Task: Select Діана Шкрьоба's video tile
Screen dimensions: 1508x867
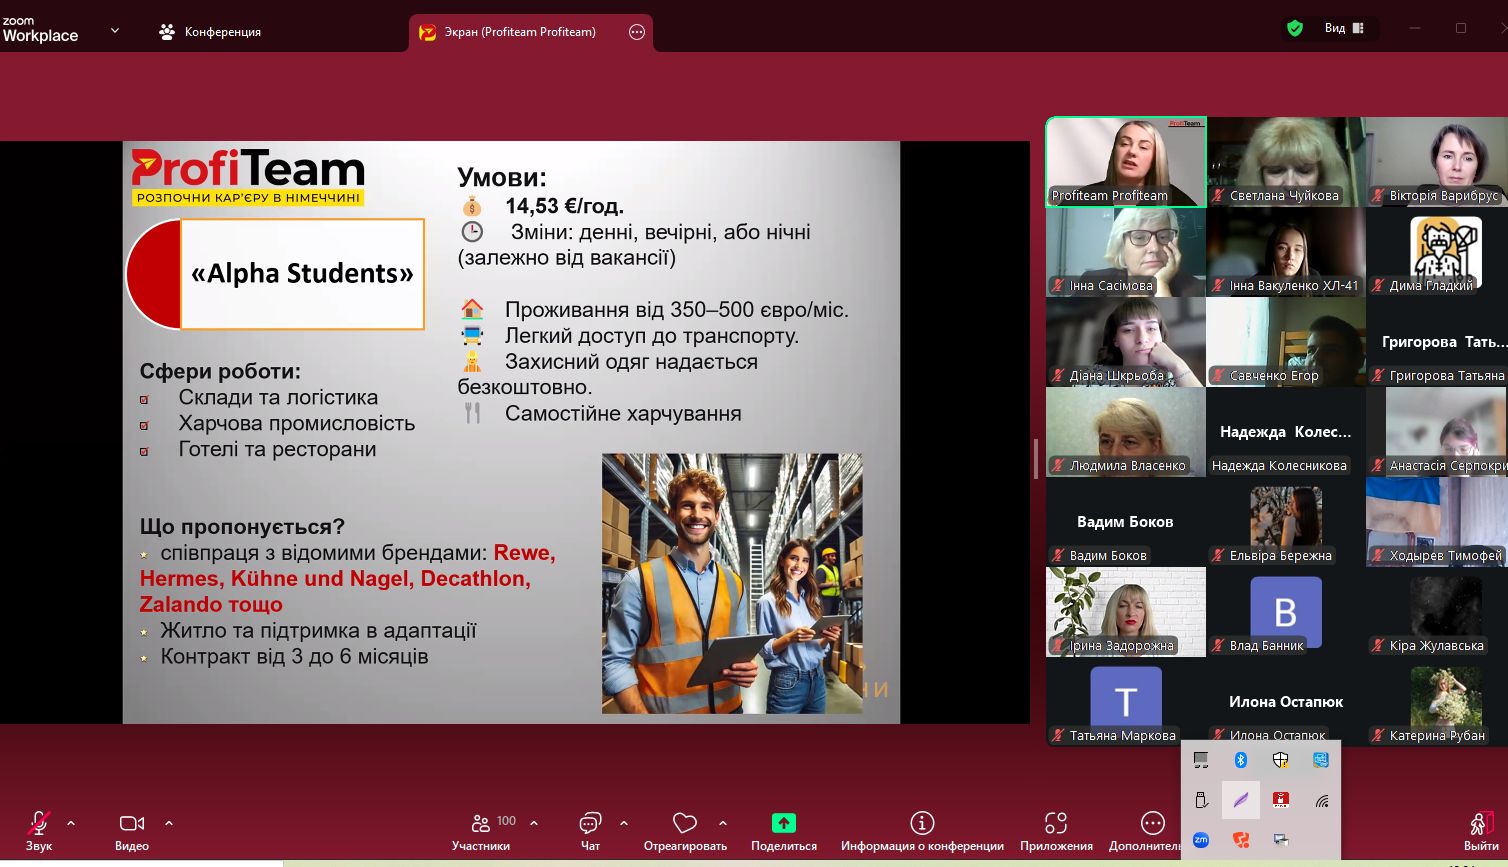Action: (1126, 342)
